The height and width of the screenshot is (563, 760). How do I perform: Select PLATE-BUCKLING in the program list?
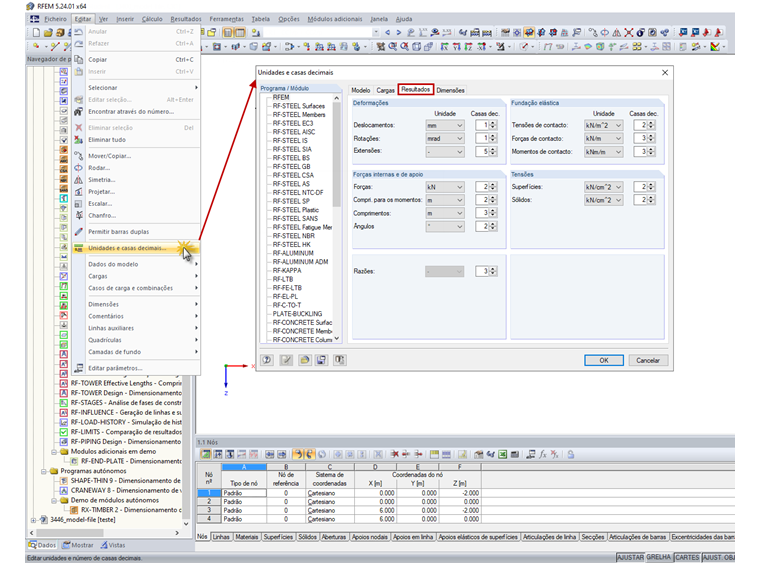297,314
